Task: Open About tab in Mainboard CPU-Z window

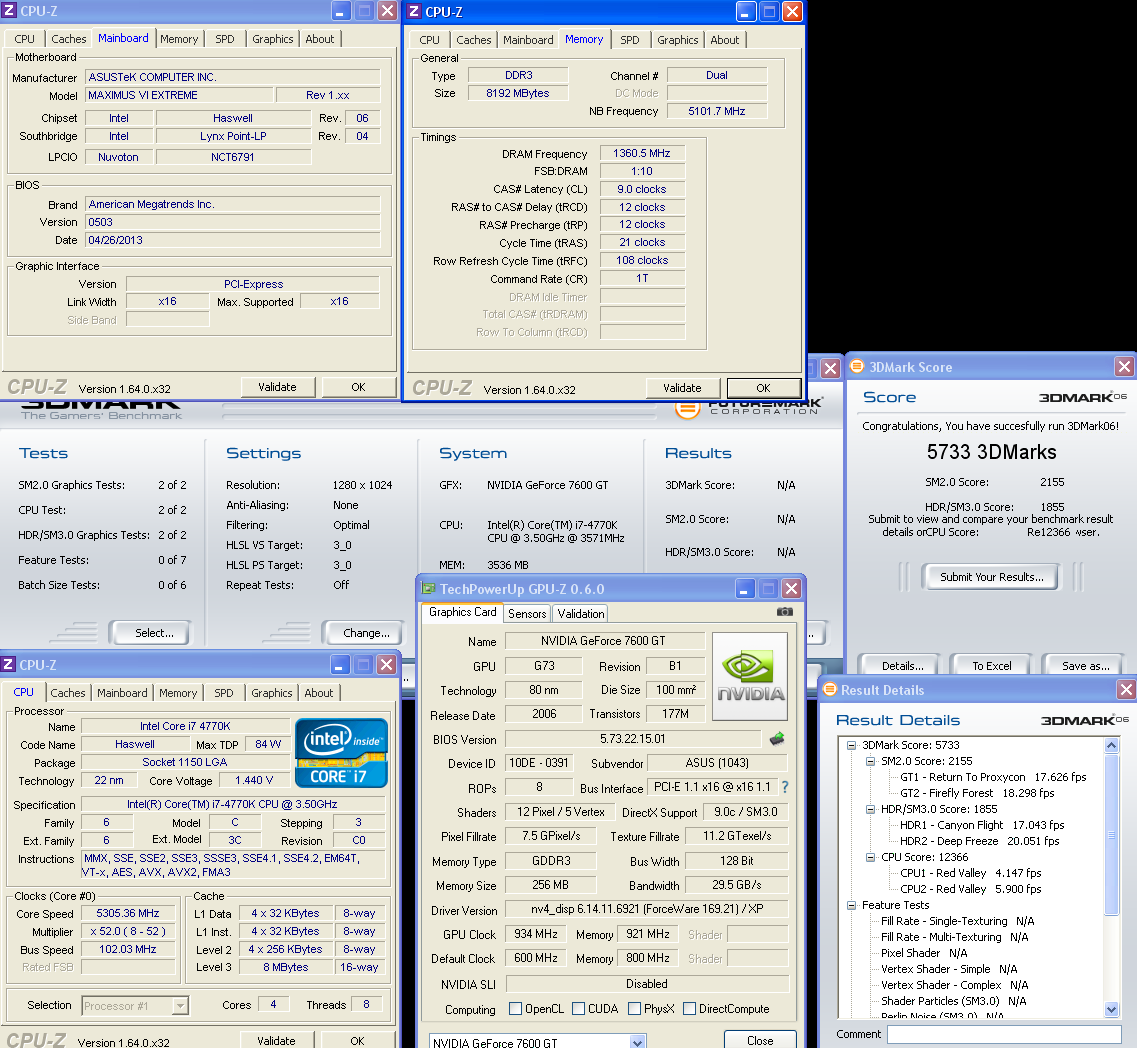Action: (x=320, y=38)
